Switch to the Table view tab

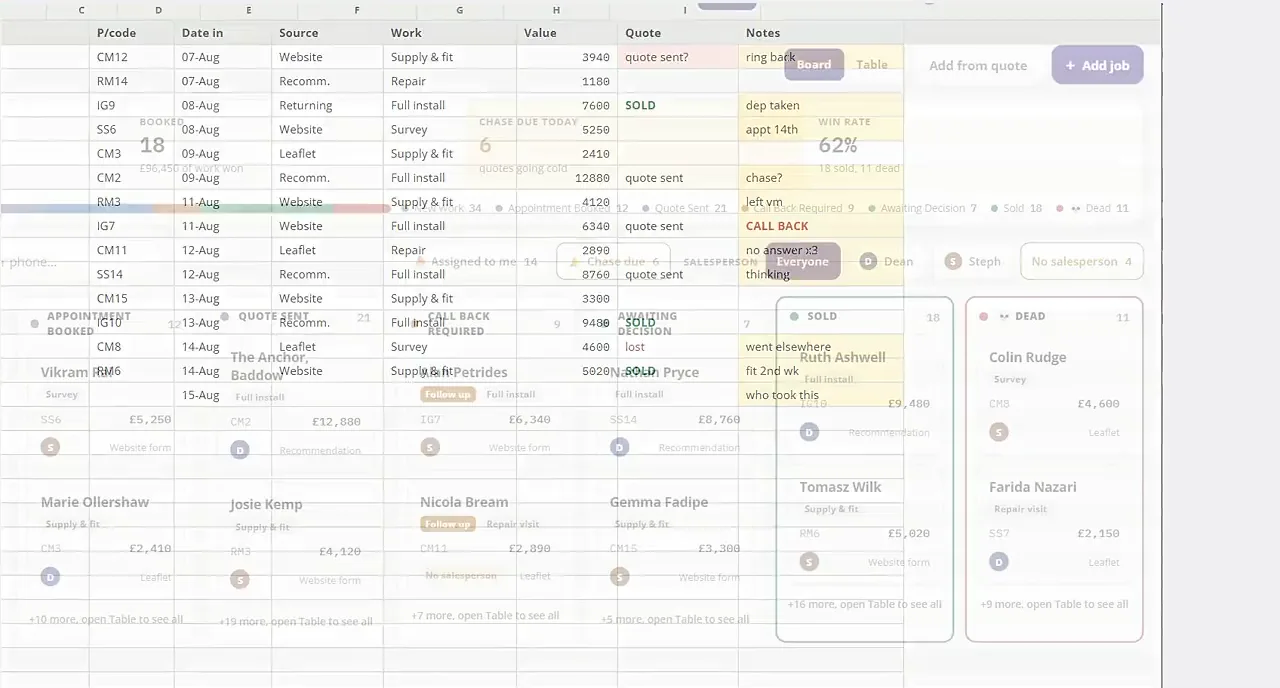point(871,65)
